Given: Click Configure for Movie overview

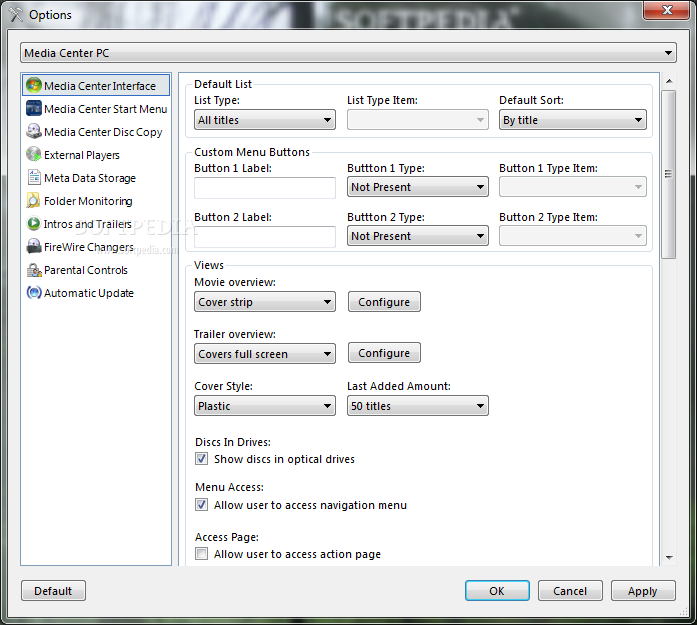Looking at the screenshot, I should tap(384, 302).
